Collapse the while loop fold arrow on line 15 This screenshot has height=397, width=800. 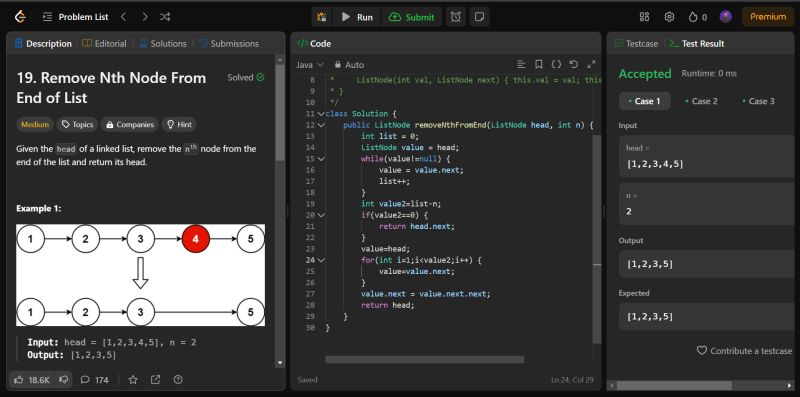320,159
